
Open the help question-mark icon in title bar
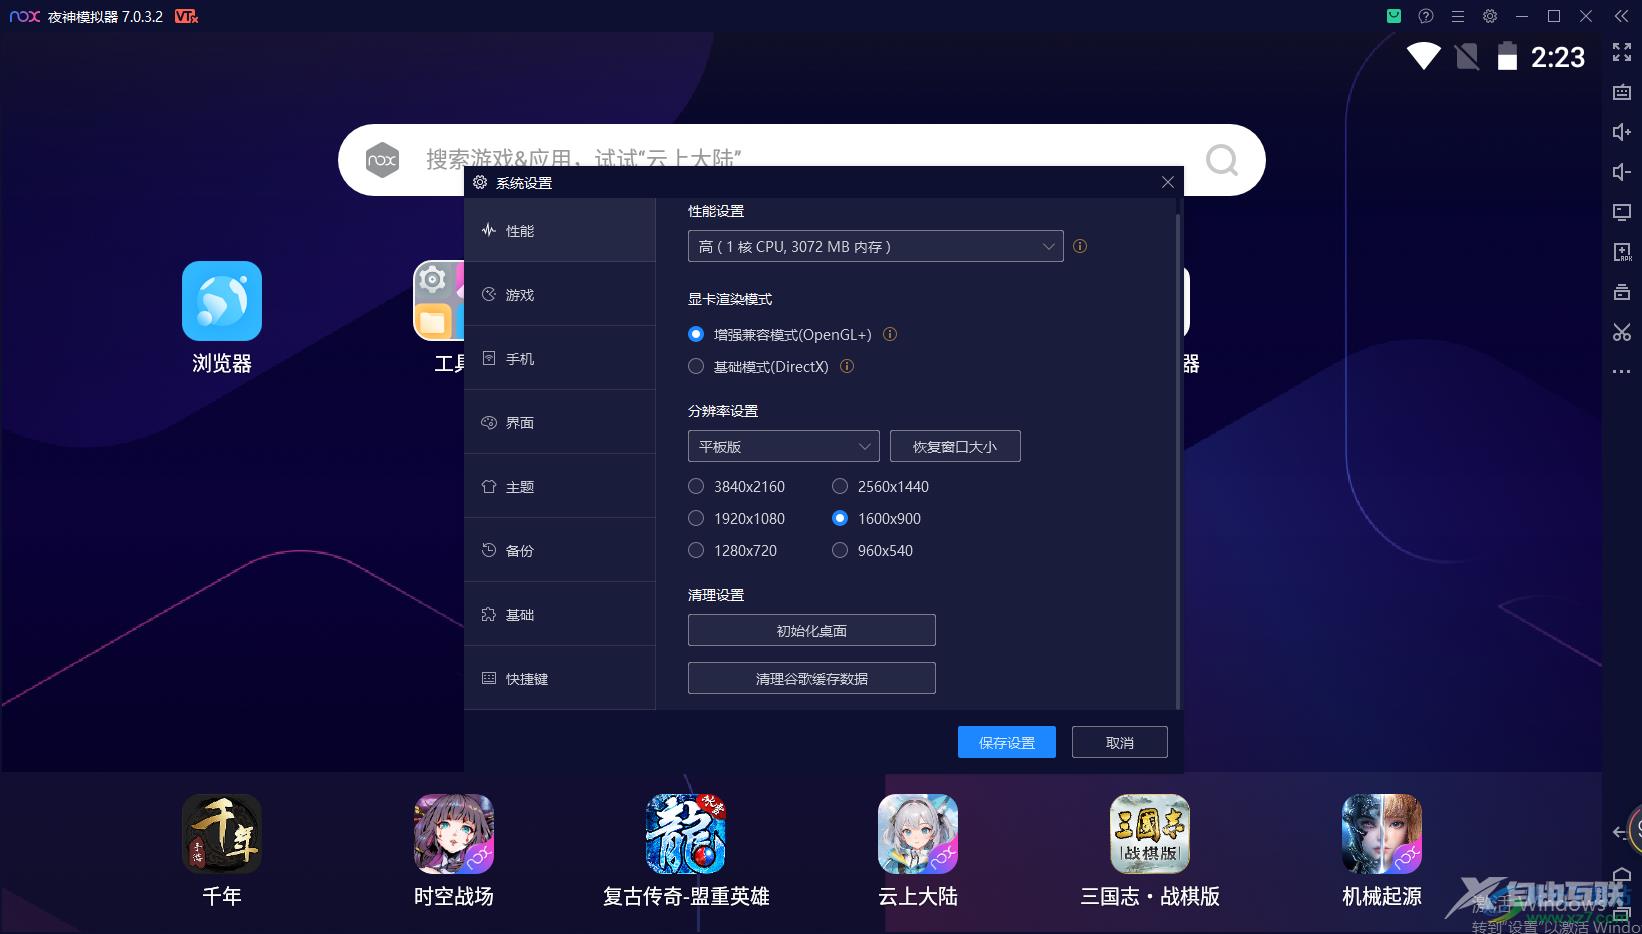(x=1426, y=16)
